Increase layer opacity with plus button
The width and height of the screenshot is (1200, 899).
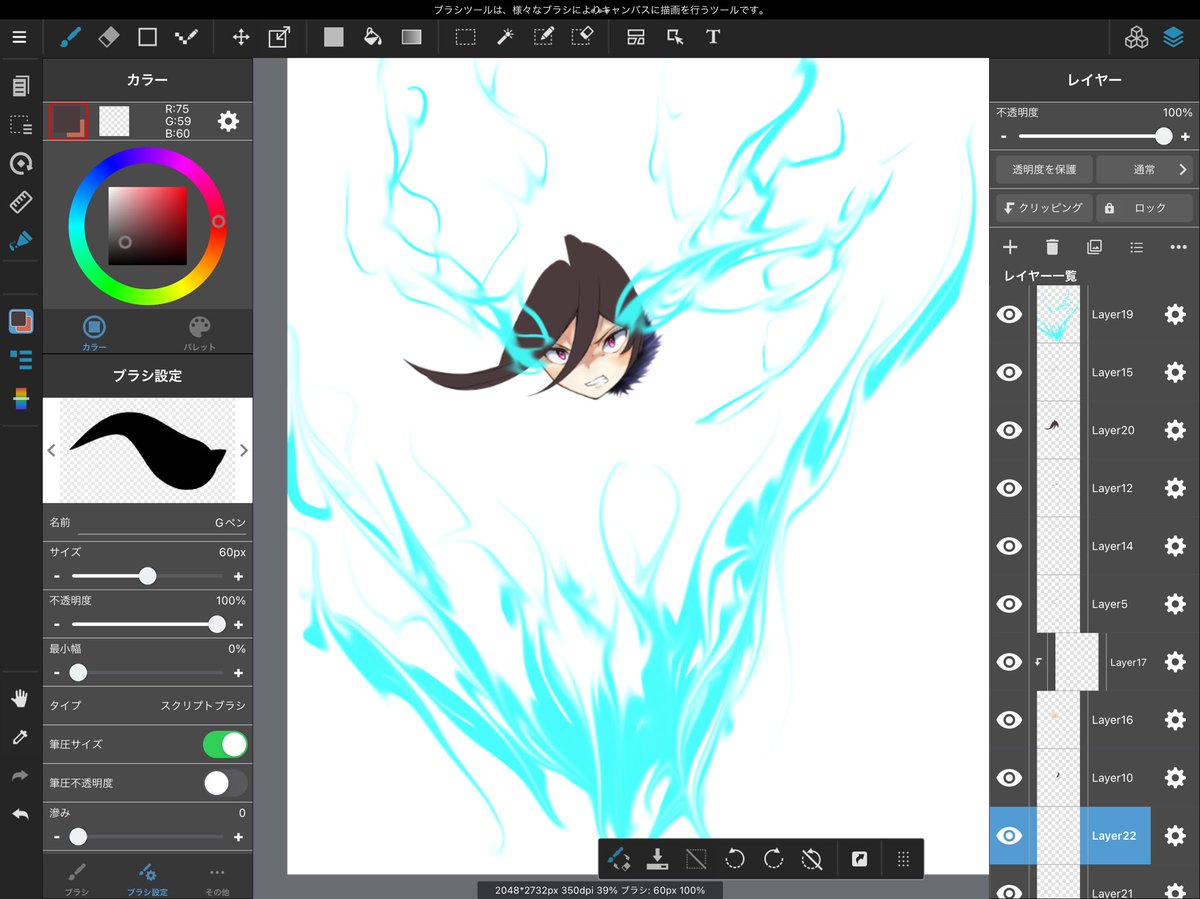click(1186, 136)
